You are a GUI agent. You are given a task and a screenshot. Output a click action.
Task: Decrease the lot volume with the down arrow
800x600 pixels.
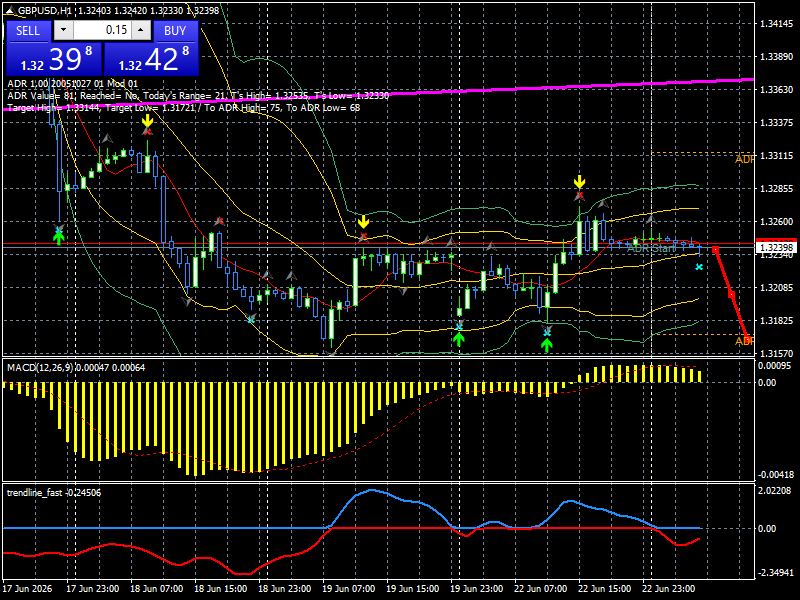(x=63, y=30)
